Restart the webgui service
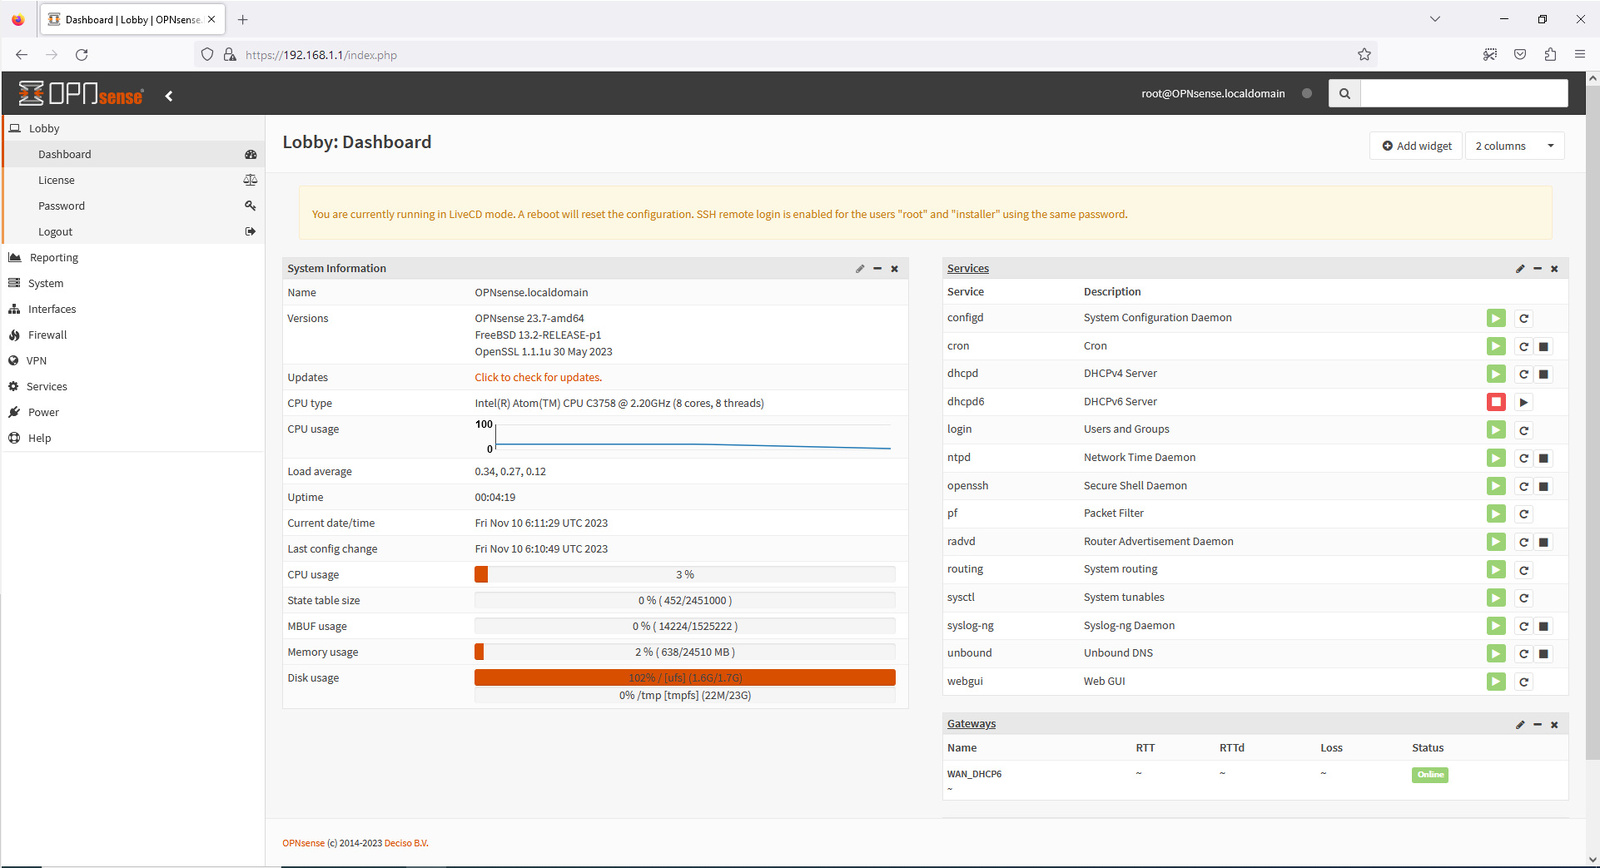 tap(1524, 682)
